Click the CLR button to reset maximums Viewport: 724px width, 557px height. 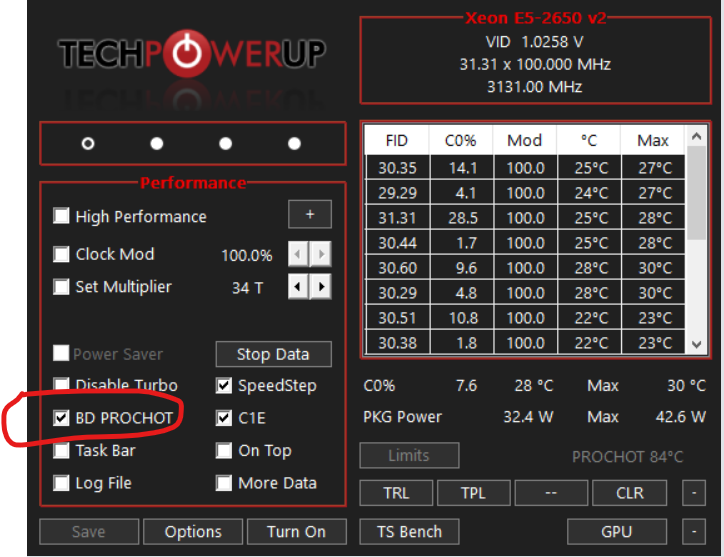pyautogui.click(x=630, y=493)
